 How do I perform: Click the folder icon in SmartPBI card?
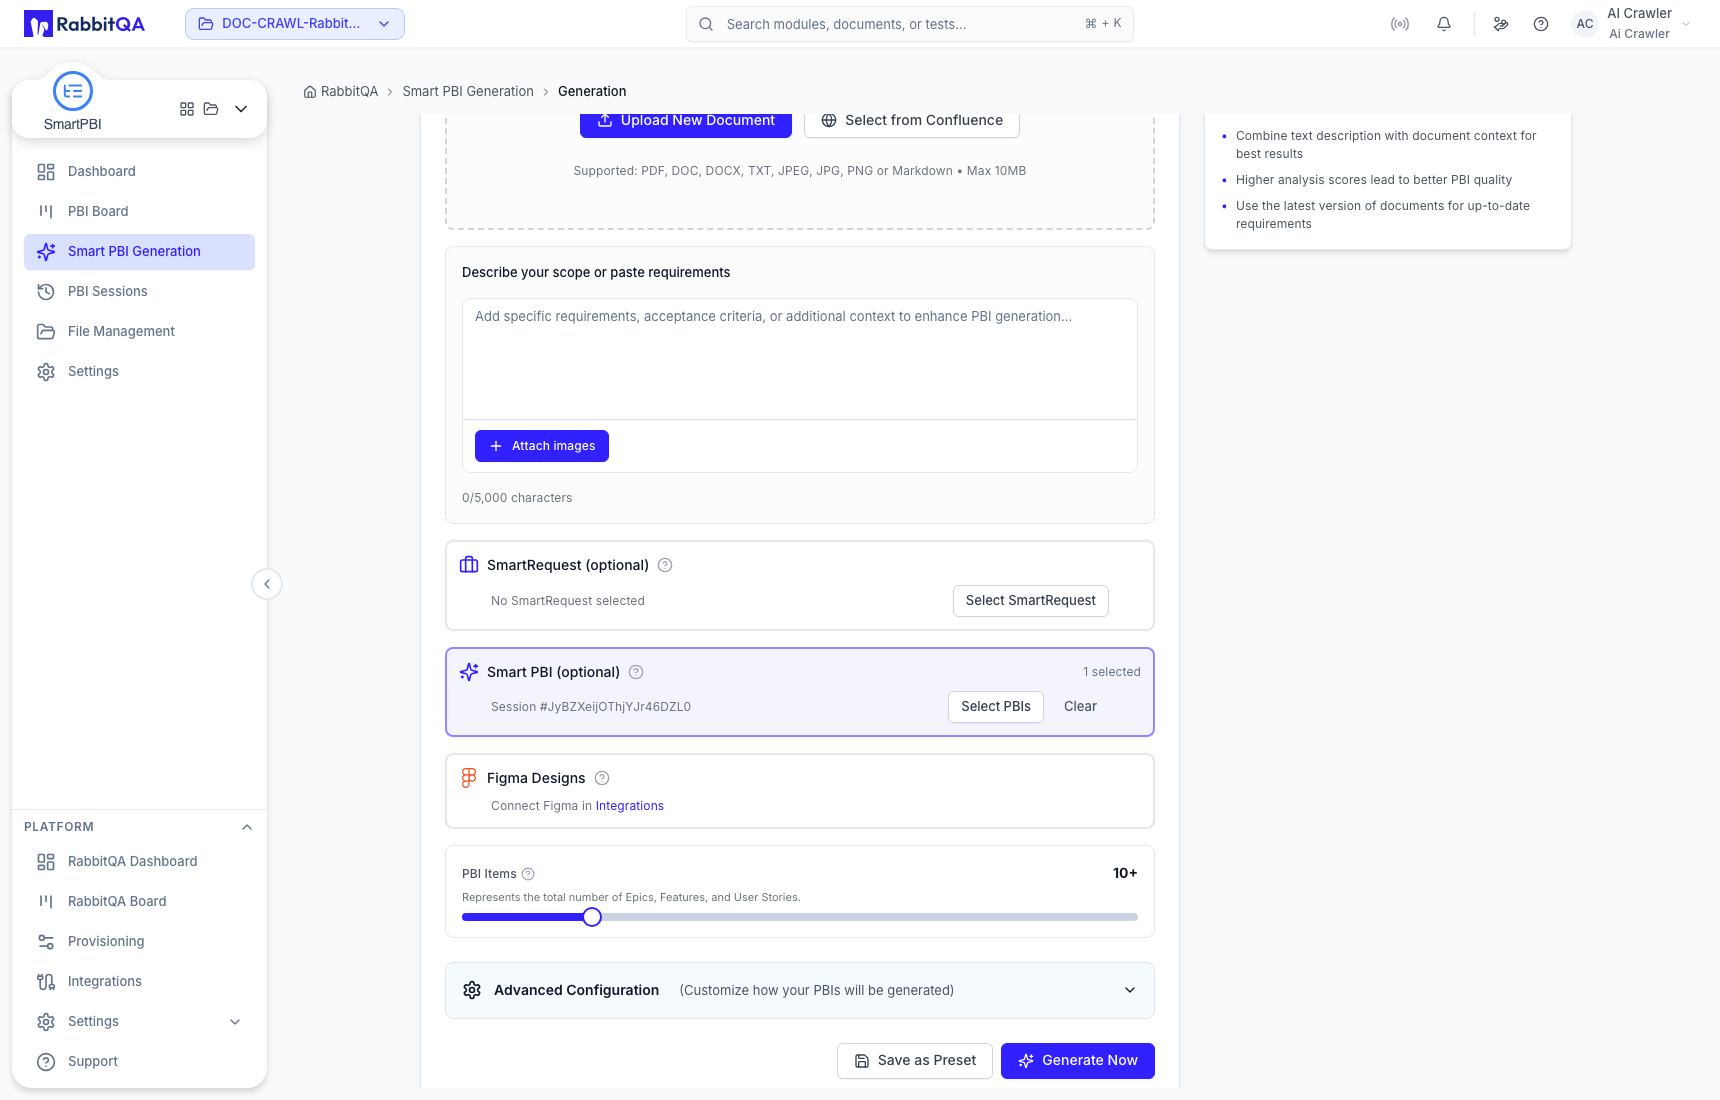coord(211,109)
